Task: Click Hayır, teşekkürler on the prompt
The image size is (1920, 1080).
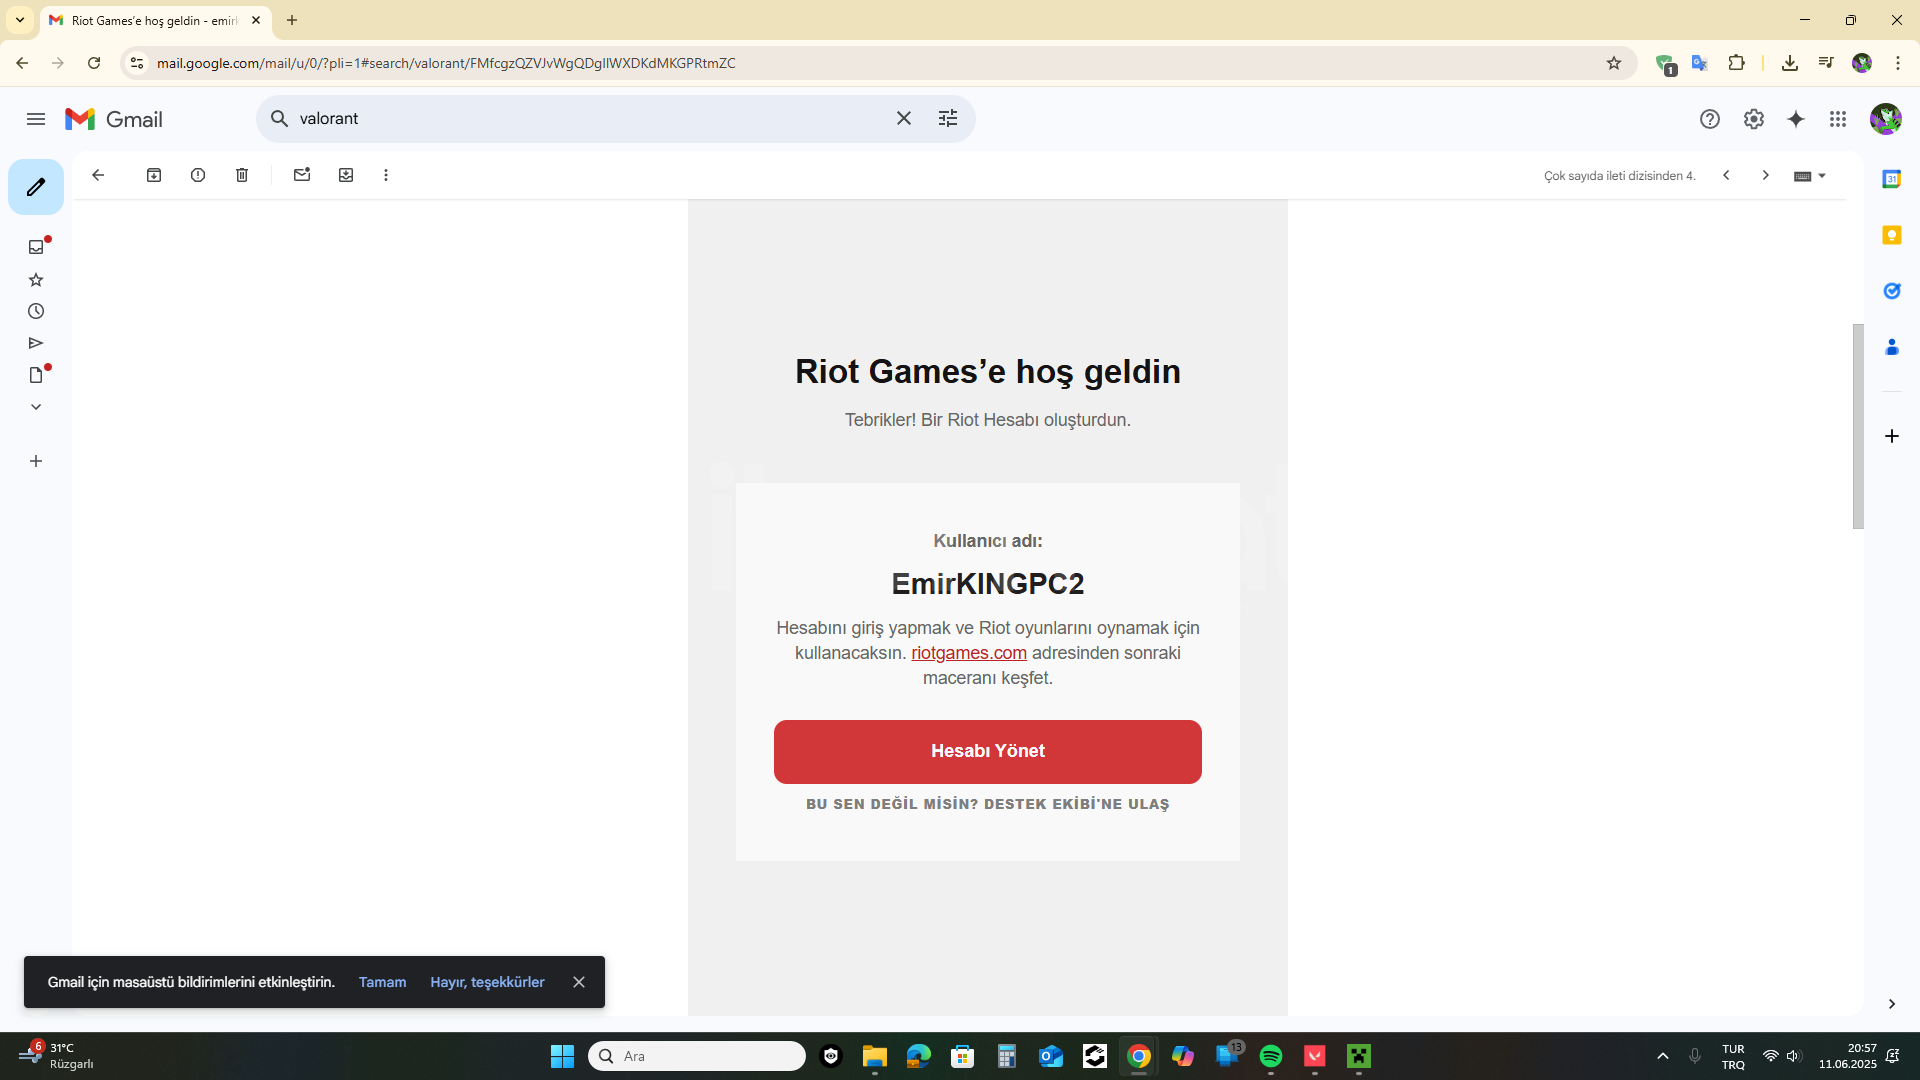Action: (x=487, y=982)
